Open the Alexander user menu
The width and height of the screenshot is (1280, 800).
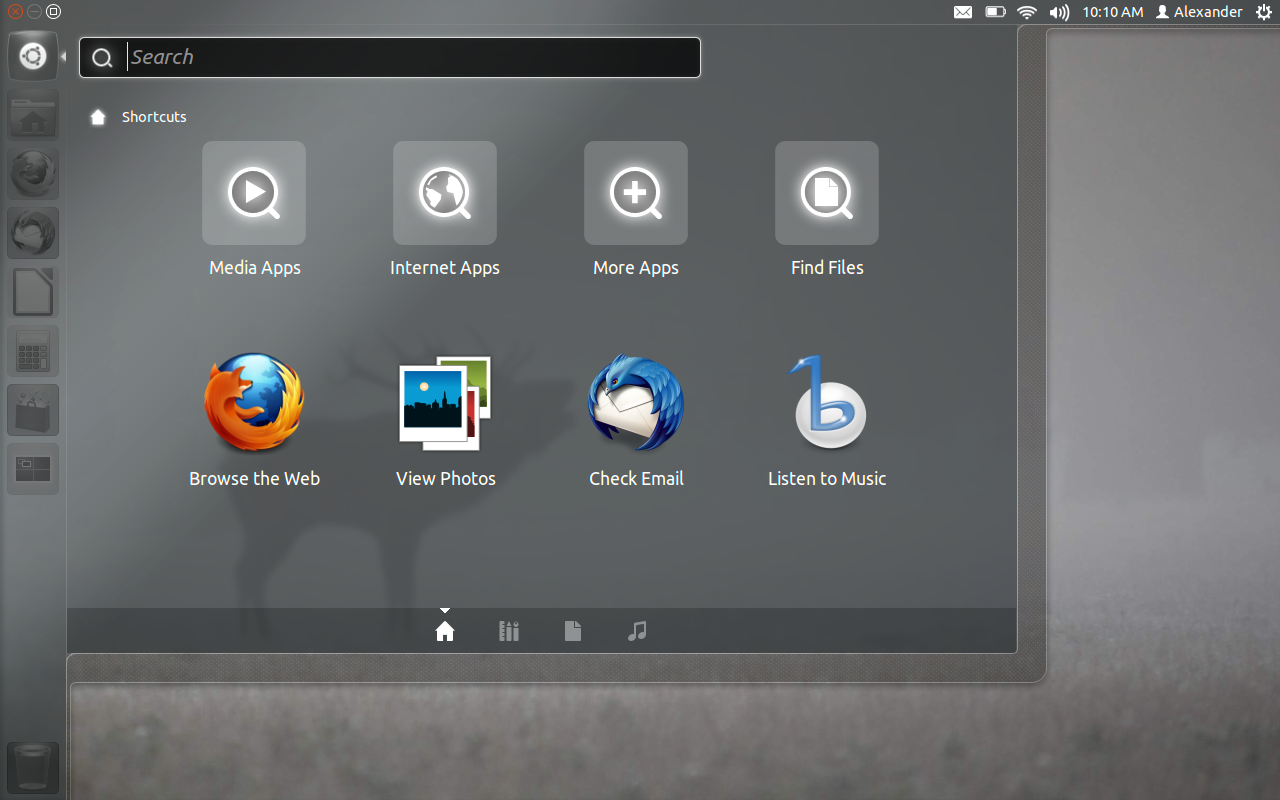click(1199, 12)
